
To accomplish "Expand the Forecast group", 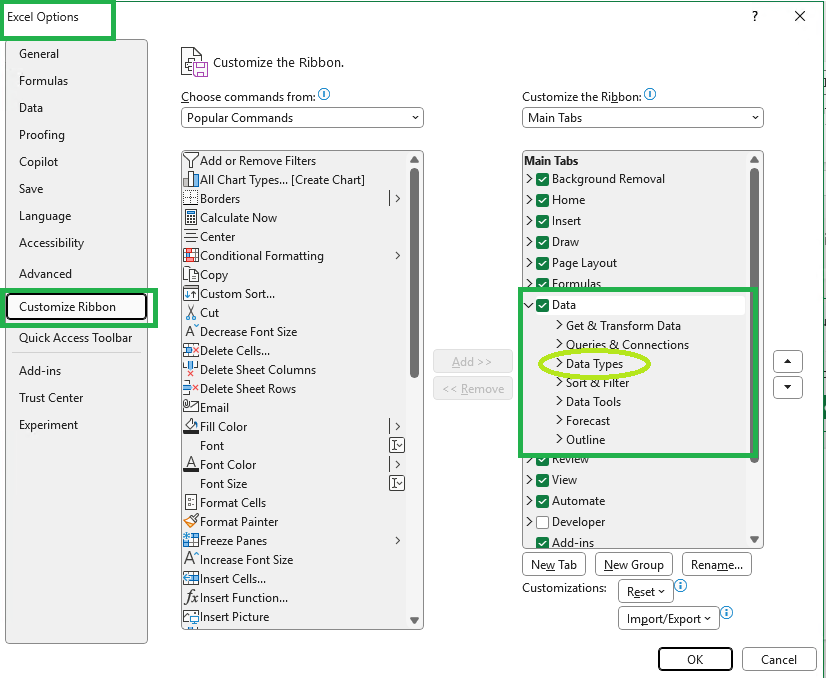I will pyautogui.click(x=560, y=420).
